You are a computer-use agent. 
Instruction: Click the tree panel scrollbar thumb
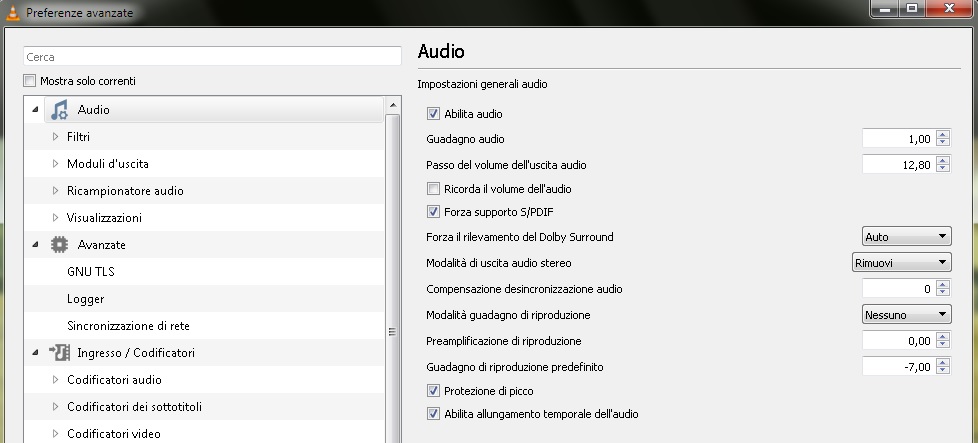click(392, 278)
